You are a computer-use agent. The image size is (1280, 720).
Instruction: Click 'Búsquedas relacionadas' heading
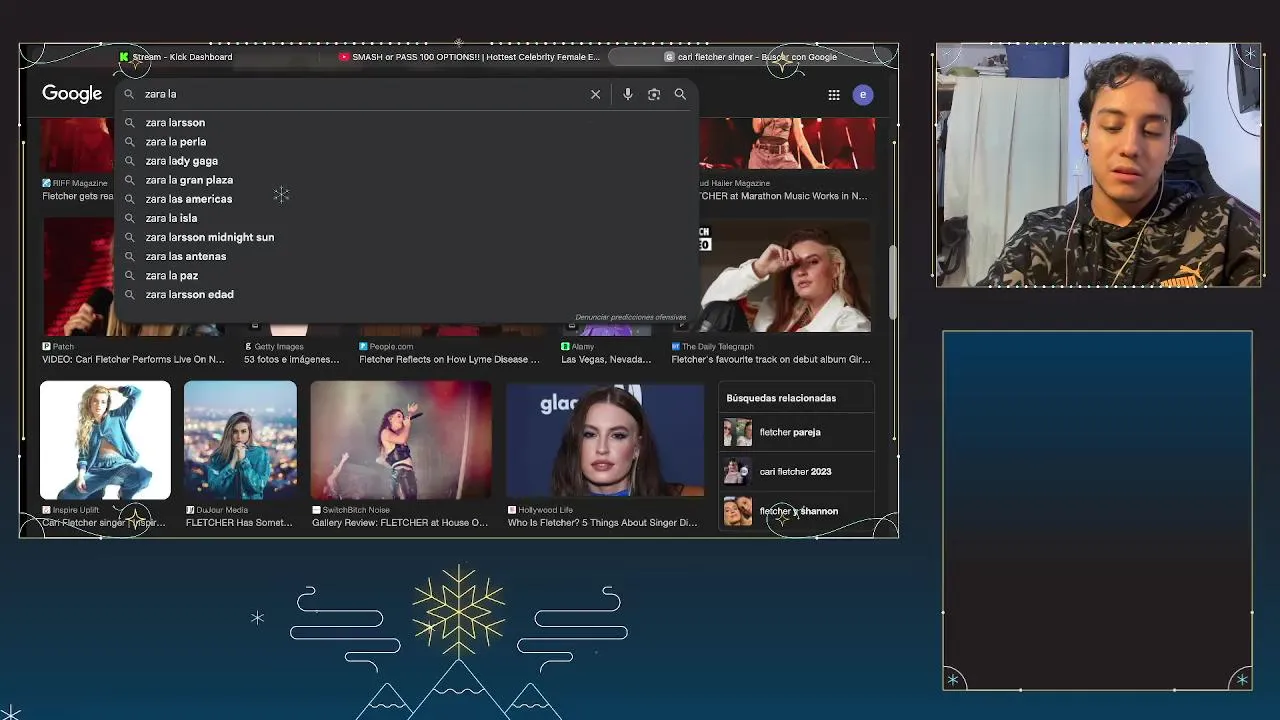click(x=781, y=398)
